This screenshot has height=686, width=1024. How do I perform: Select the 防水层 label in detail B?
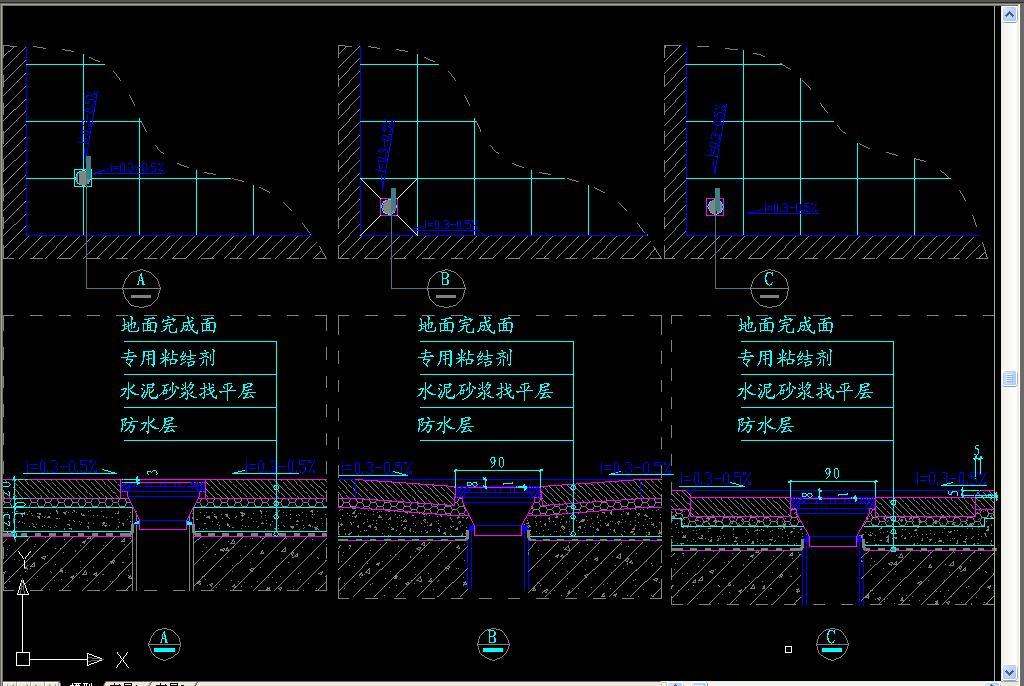pos(446,425)
